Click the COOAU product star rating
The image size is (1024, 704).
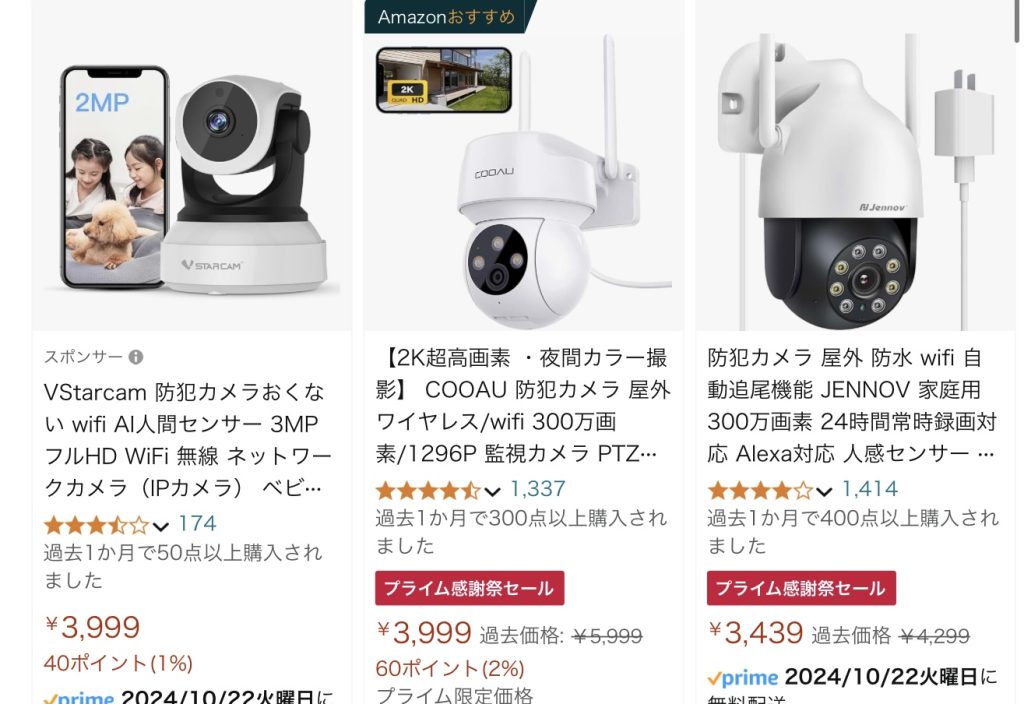coord(428,490)
